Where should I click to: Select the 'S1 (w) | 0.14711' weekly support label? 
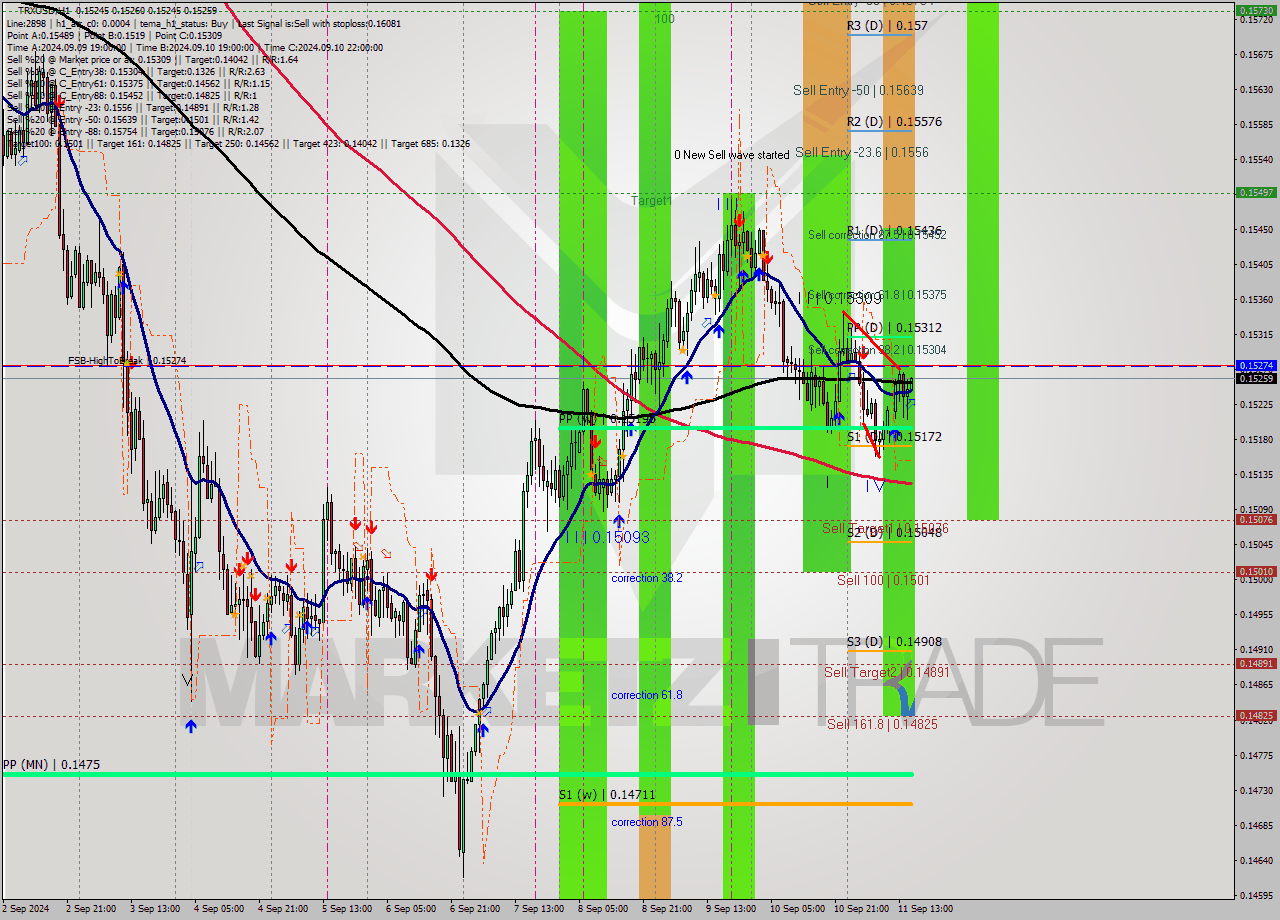pyautogui.click(x=606, y=795)
